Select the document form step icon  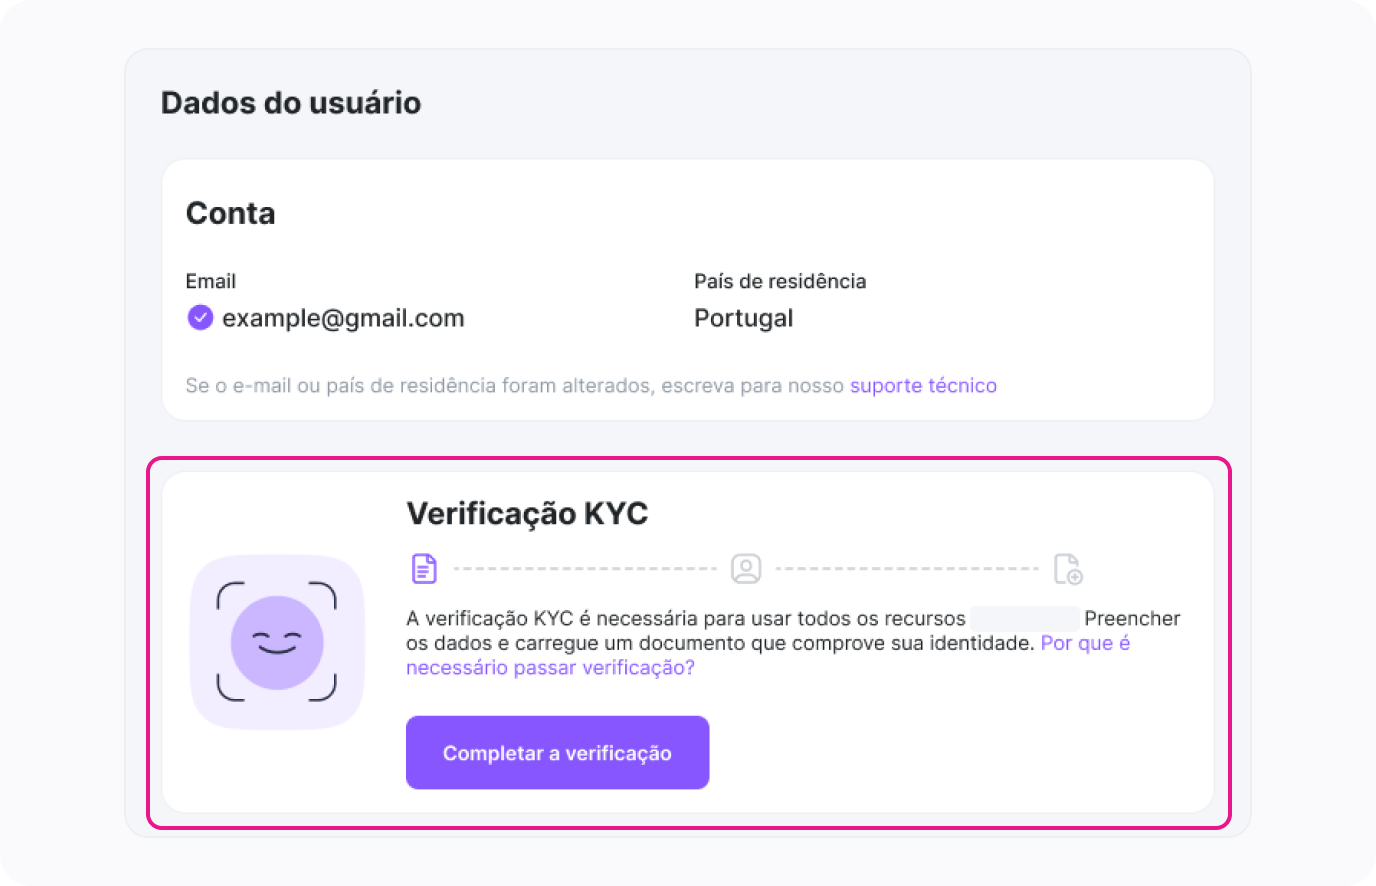point(424,568)
